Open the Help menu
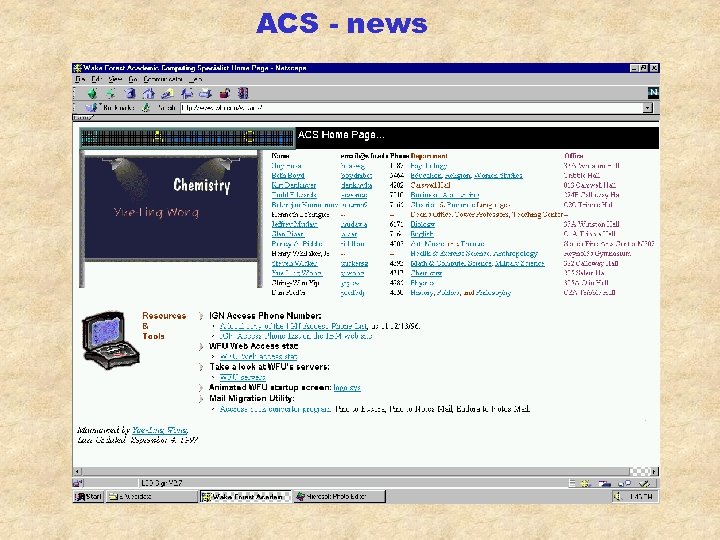The width and height of the screenshot is (720, 540). coord(195,79)
